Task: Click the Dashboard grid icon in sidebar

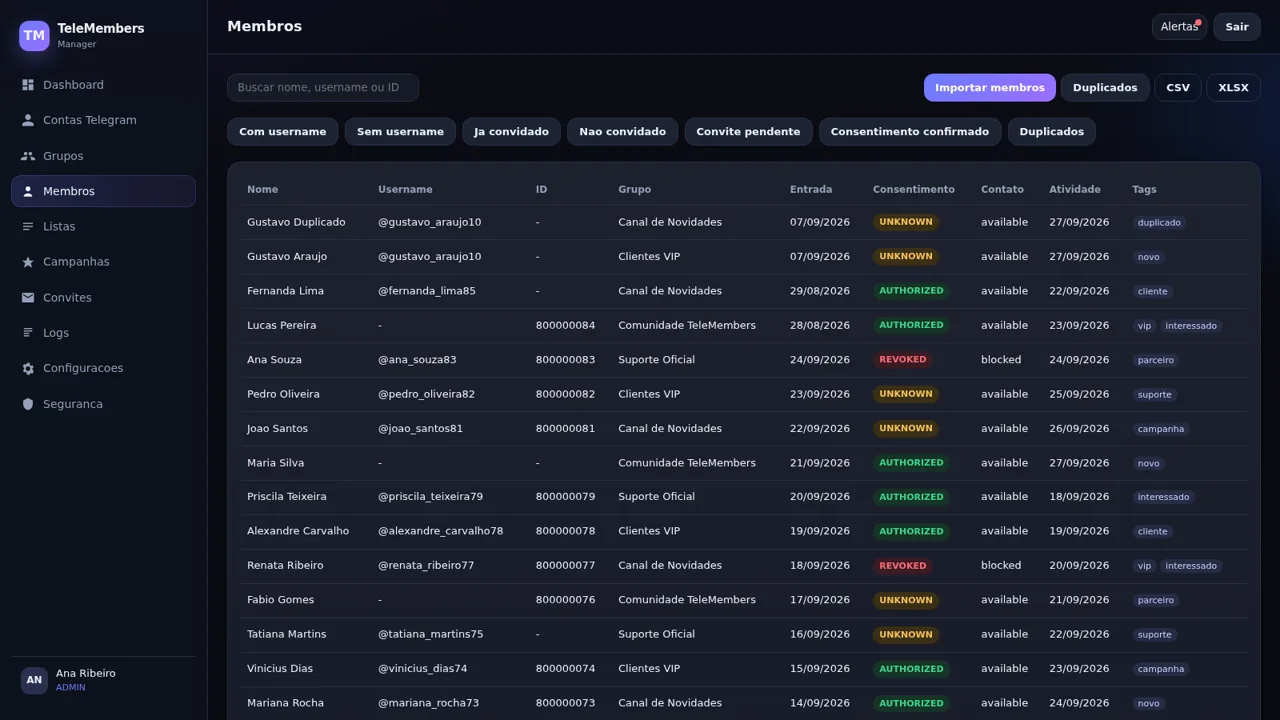Action: (28, 85)
